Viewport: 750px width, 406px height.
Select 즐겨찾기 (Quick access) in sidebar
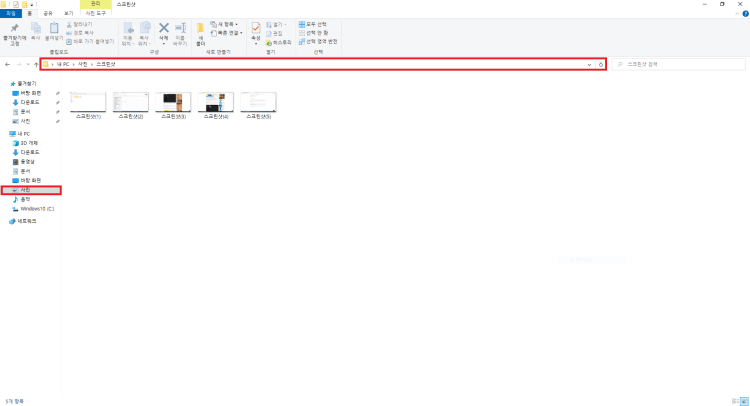27,84
